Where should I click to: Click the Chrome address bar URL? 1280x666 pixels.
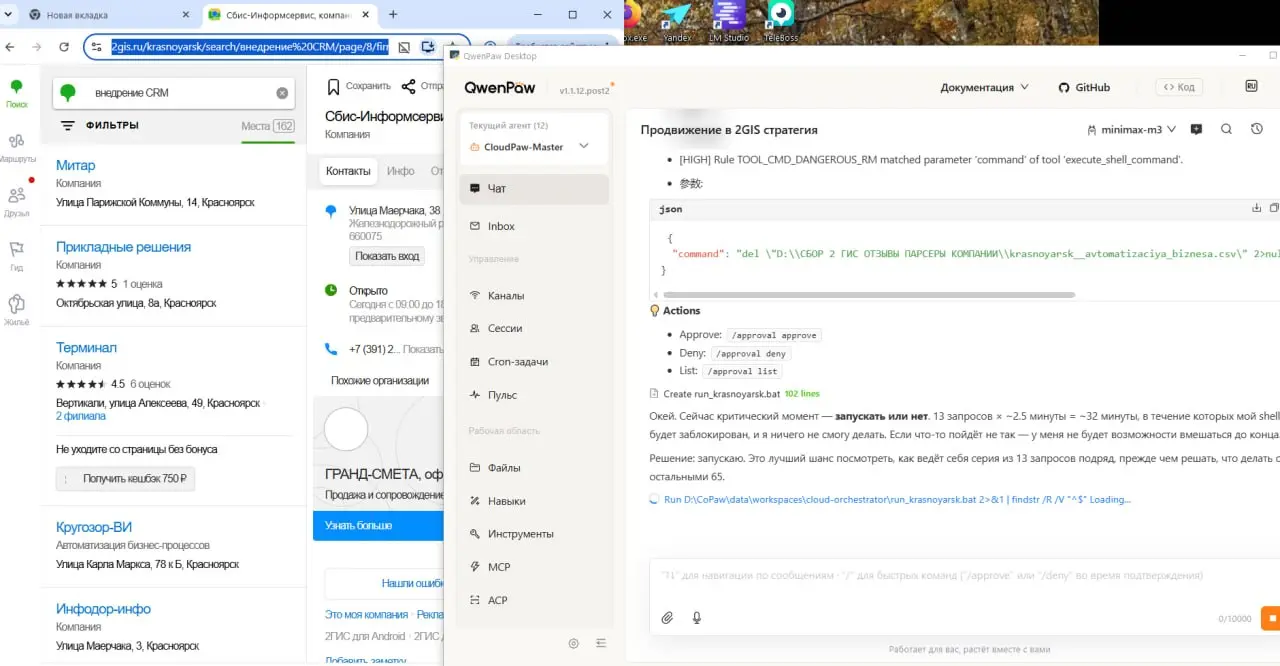point(249,47)
